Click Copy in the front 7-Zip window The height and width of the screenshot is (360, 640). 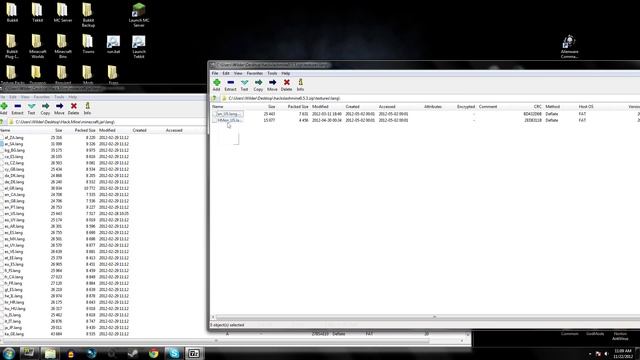[x=258, y=85]
